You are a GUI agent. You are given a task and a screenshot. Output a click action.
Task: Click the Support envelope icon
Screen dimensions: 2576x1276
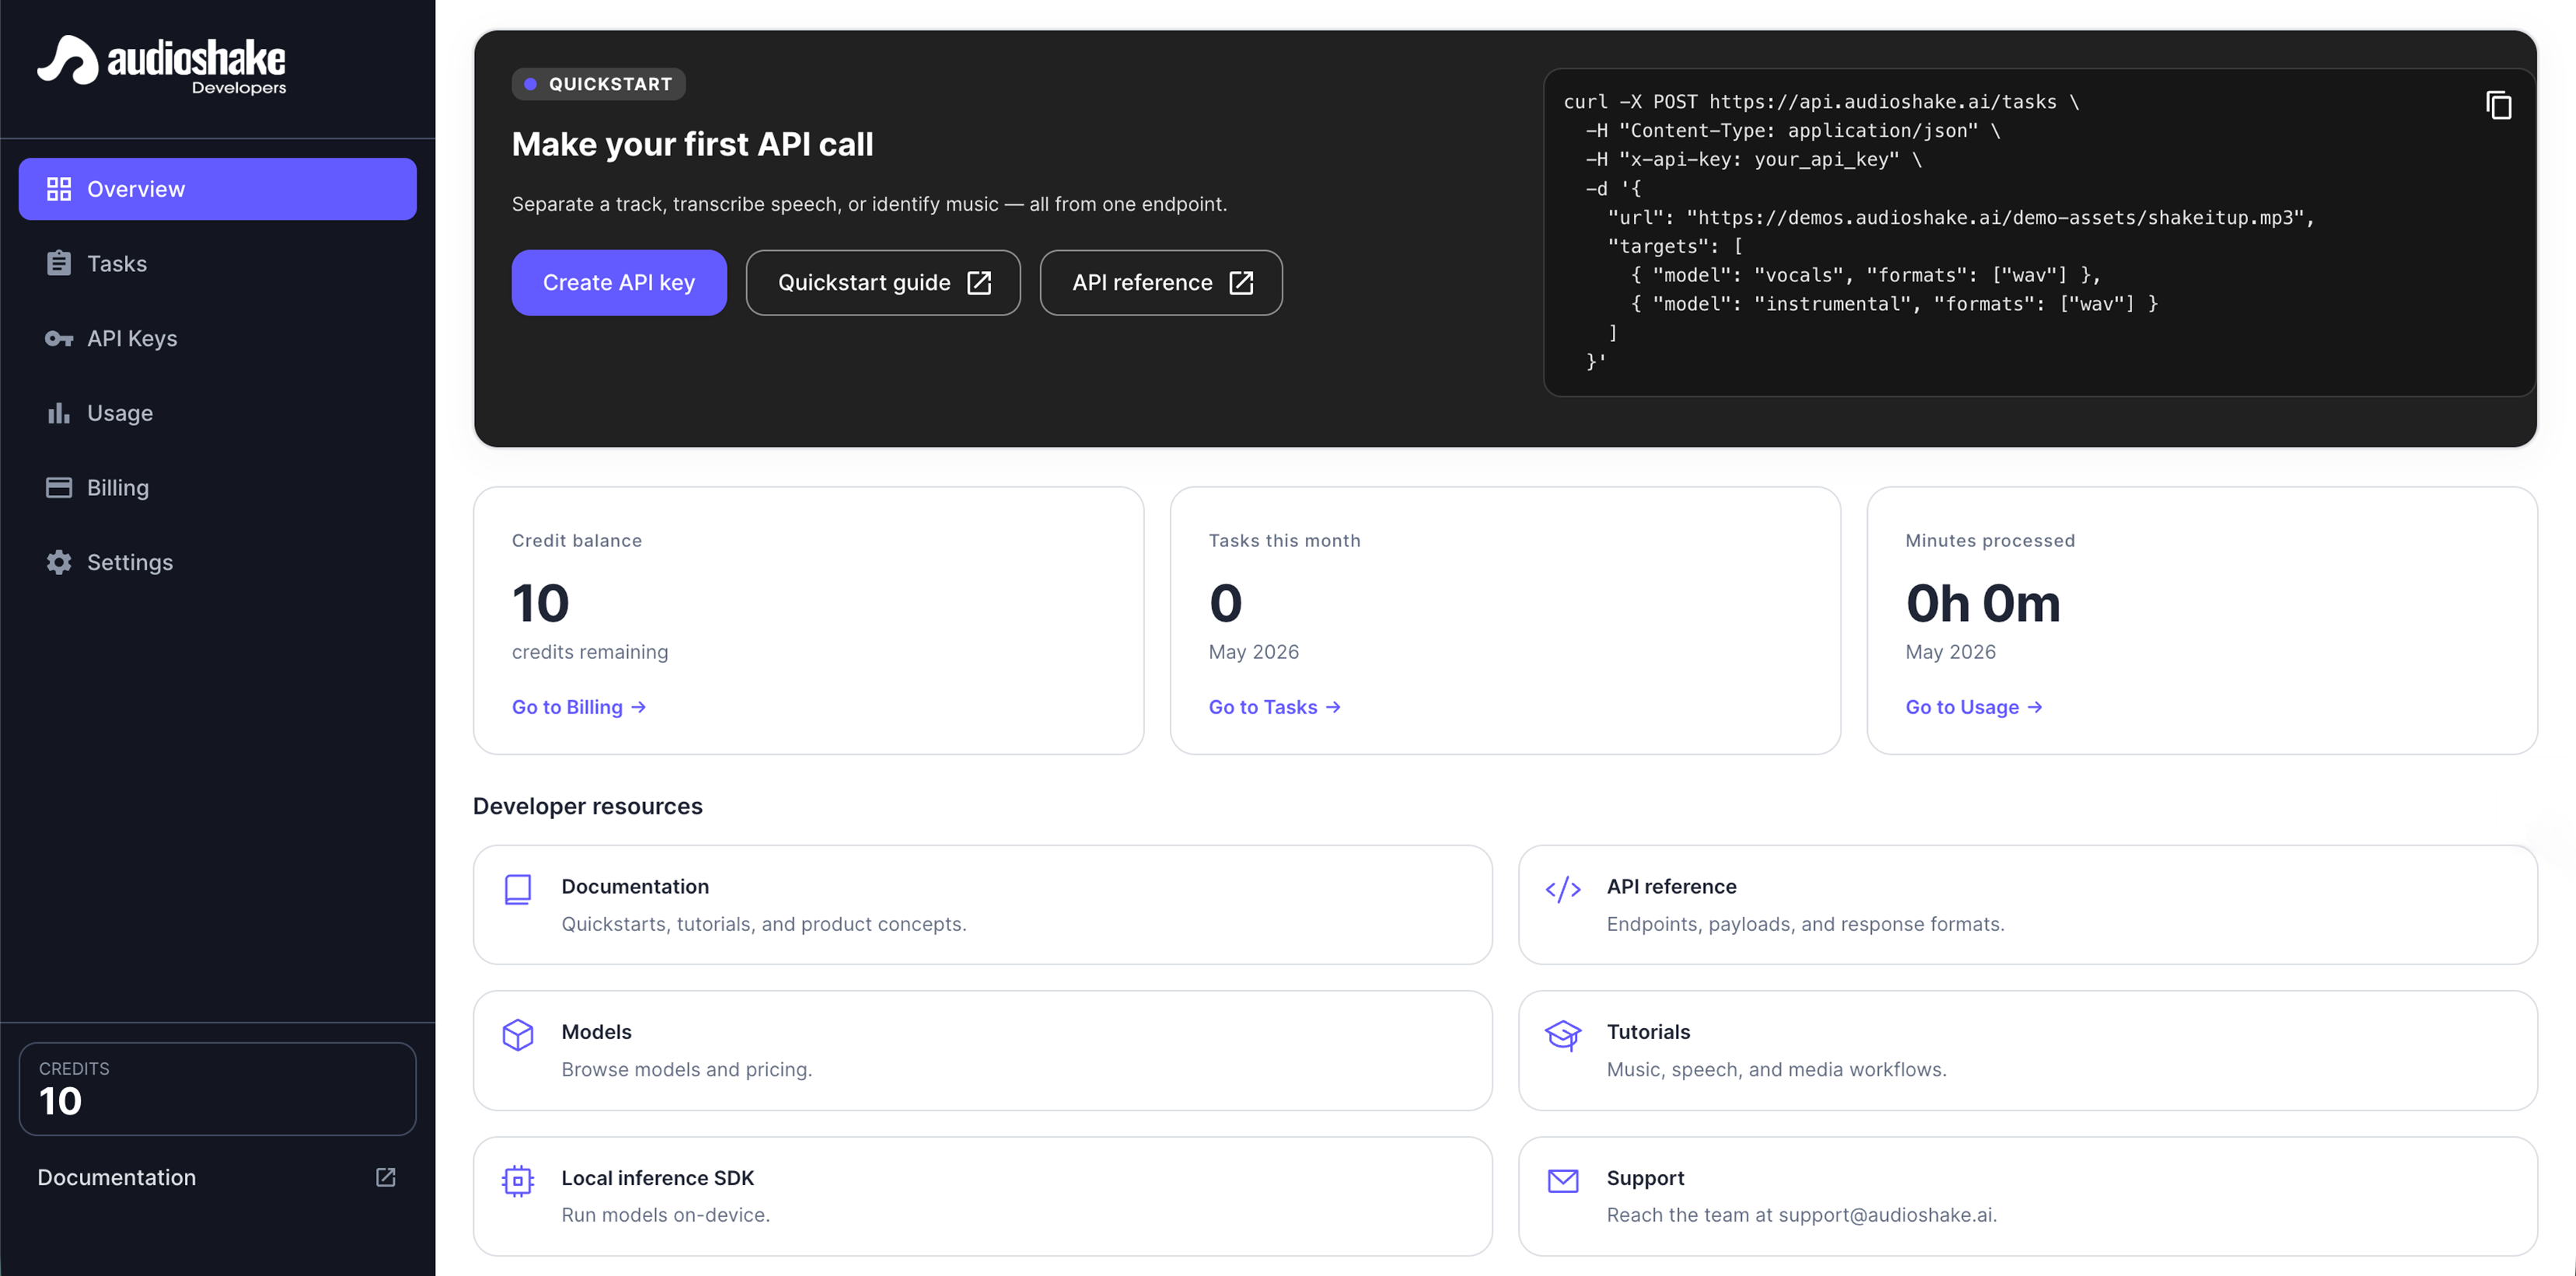pyautogui.click(x=1563, y=1181)
